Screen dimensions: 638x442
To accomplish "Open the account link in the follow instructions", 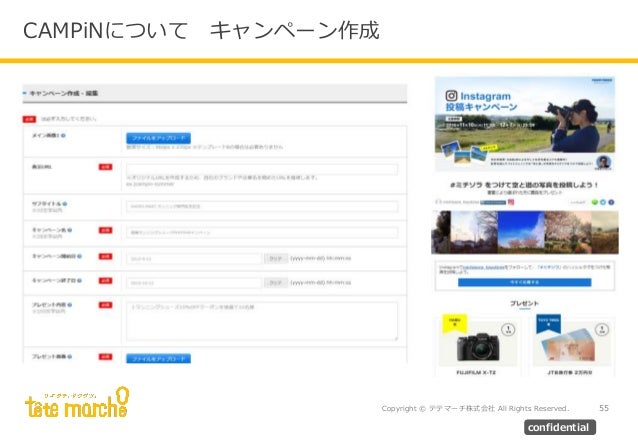I will 485,267.
